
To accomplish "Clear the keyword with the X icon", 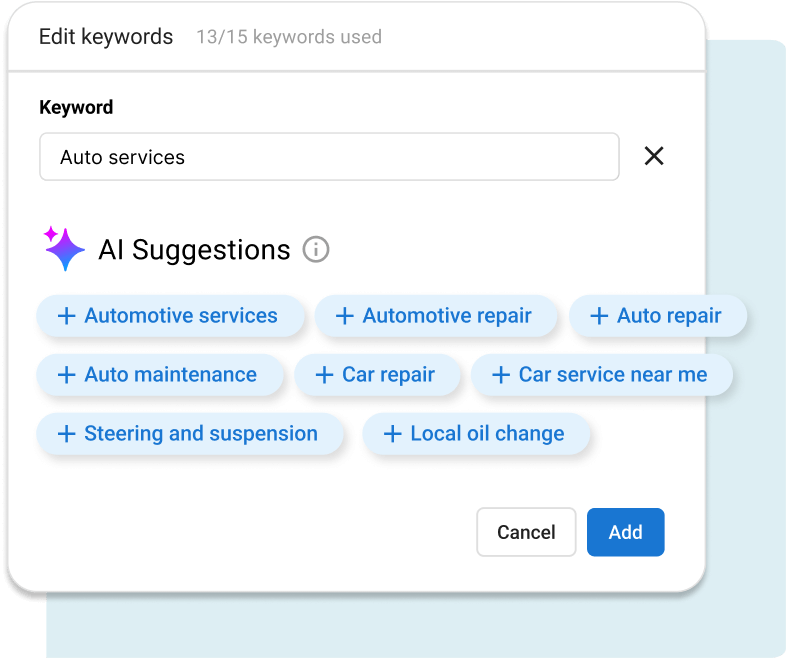I will click(654, 156).
